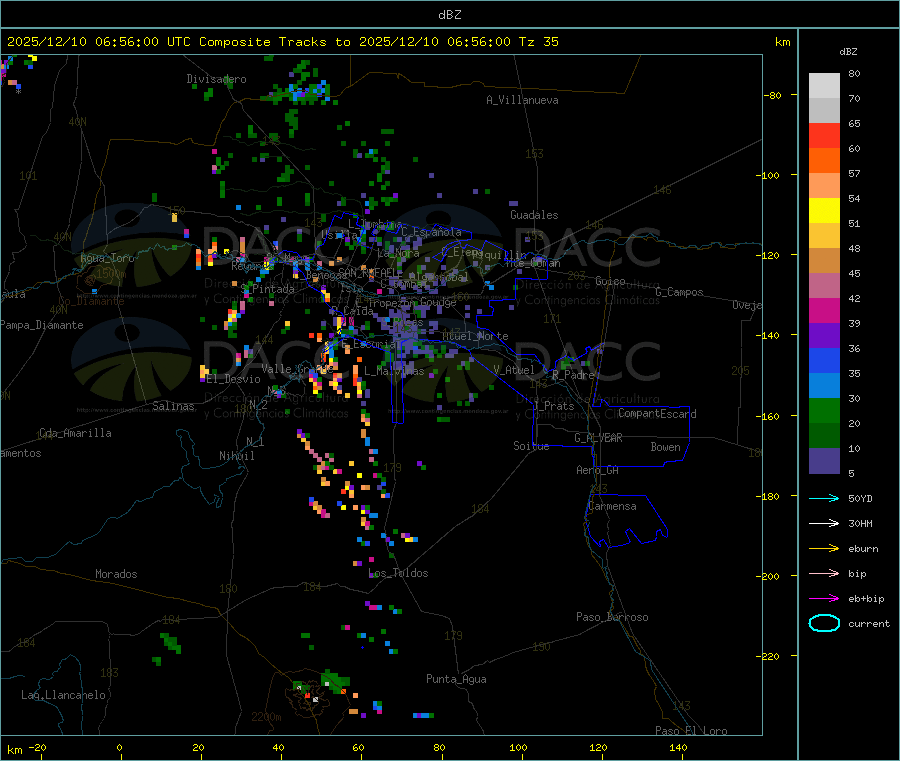900x761 pixels.
Task: Click the 'J_Prats' map label
Action: click(553, 406)
